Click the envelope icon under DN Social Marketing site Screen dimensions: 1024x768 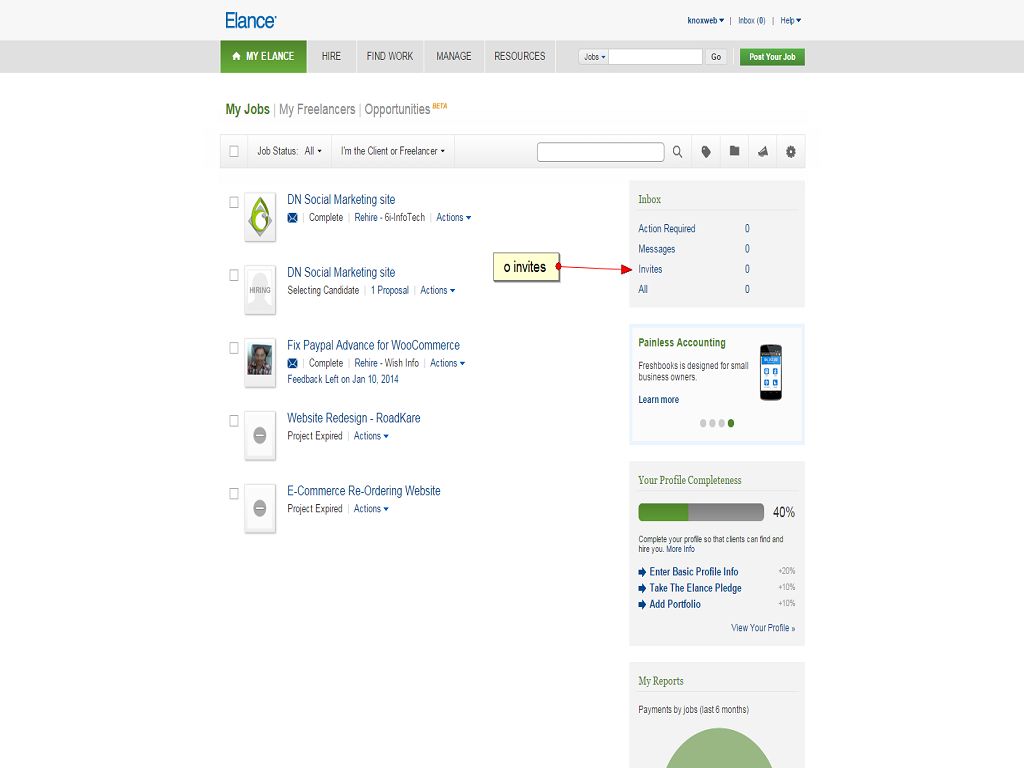pyautogui.click(x=293, y=217)
